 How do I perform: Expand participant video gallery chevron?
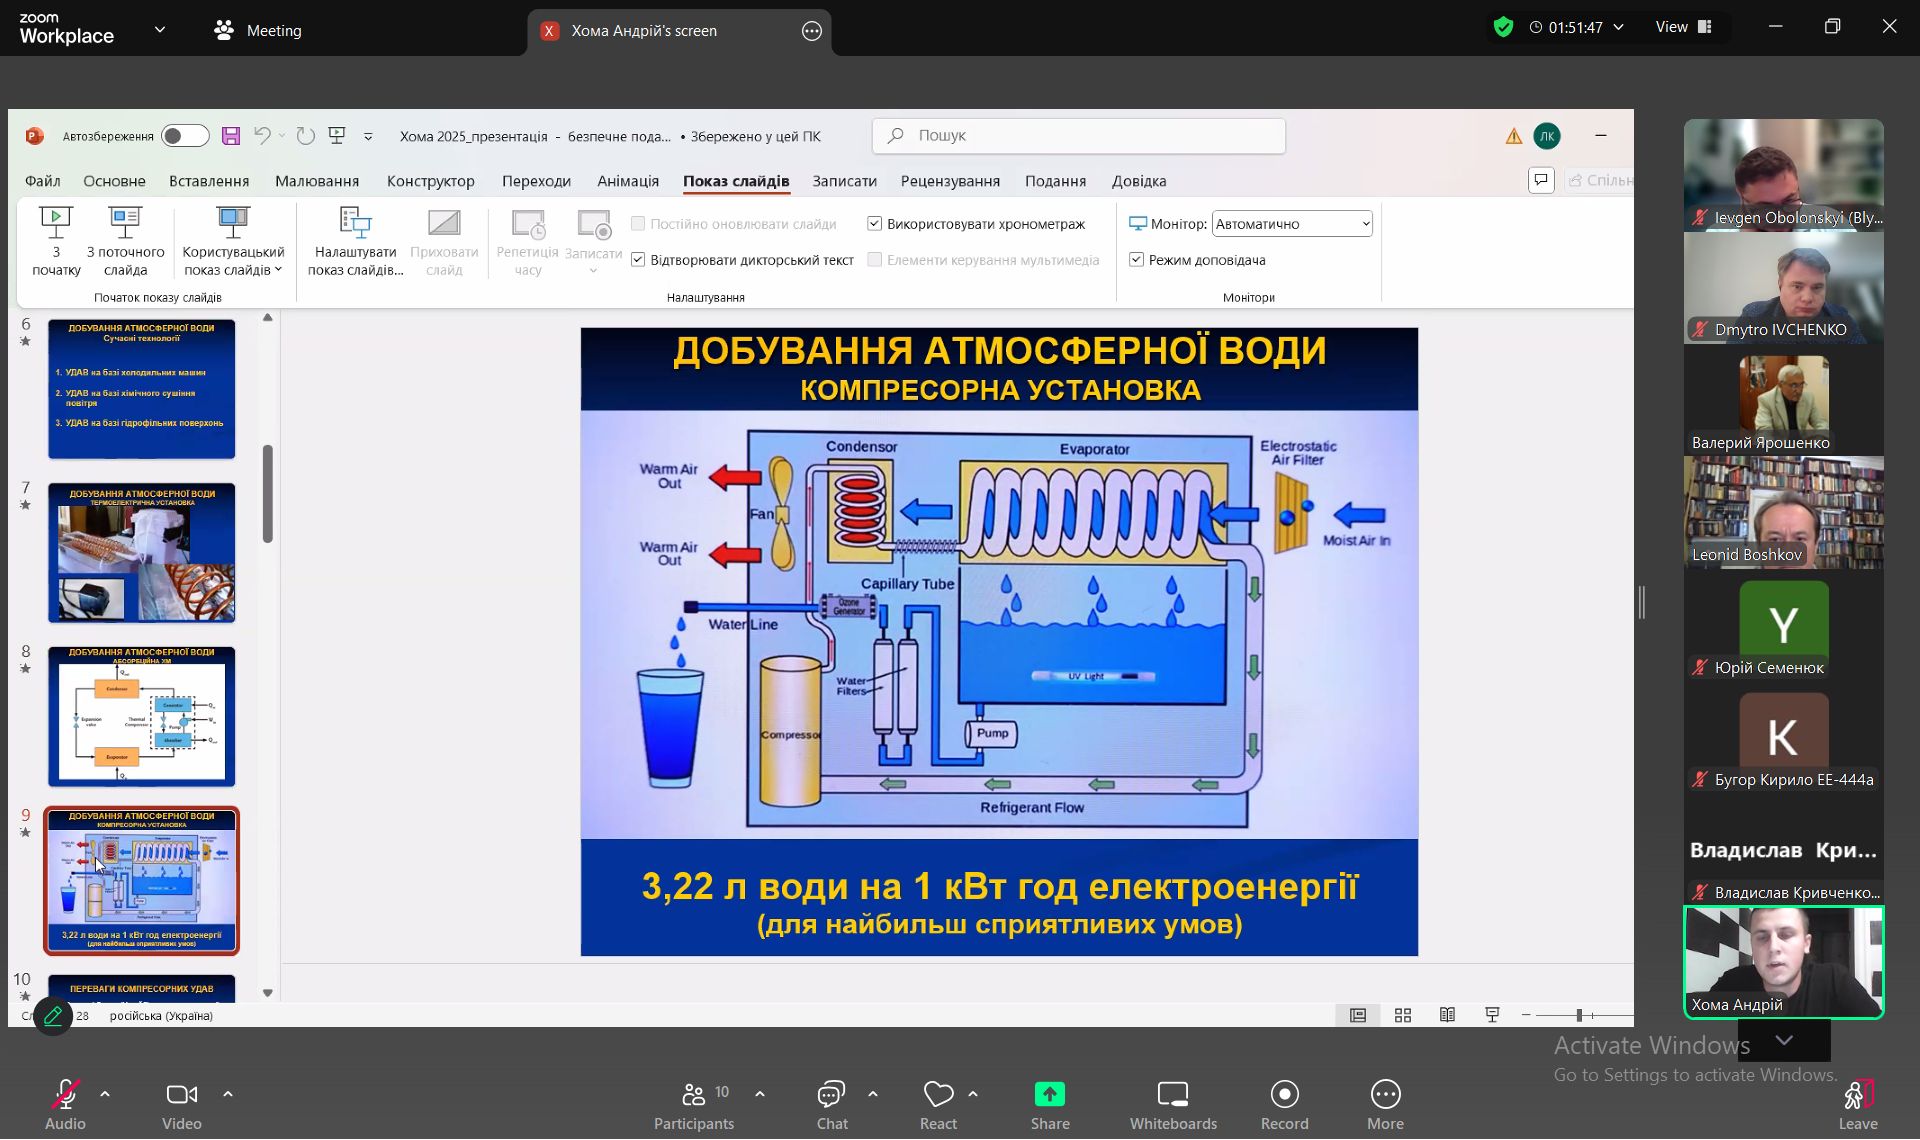(x=1784, y=1040)
